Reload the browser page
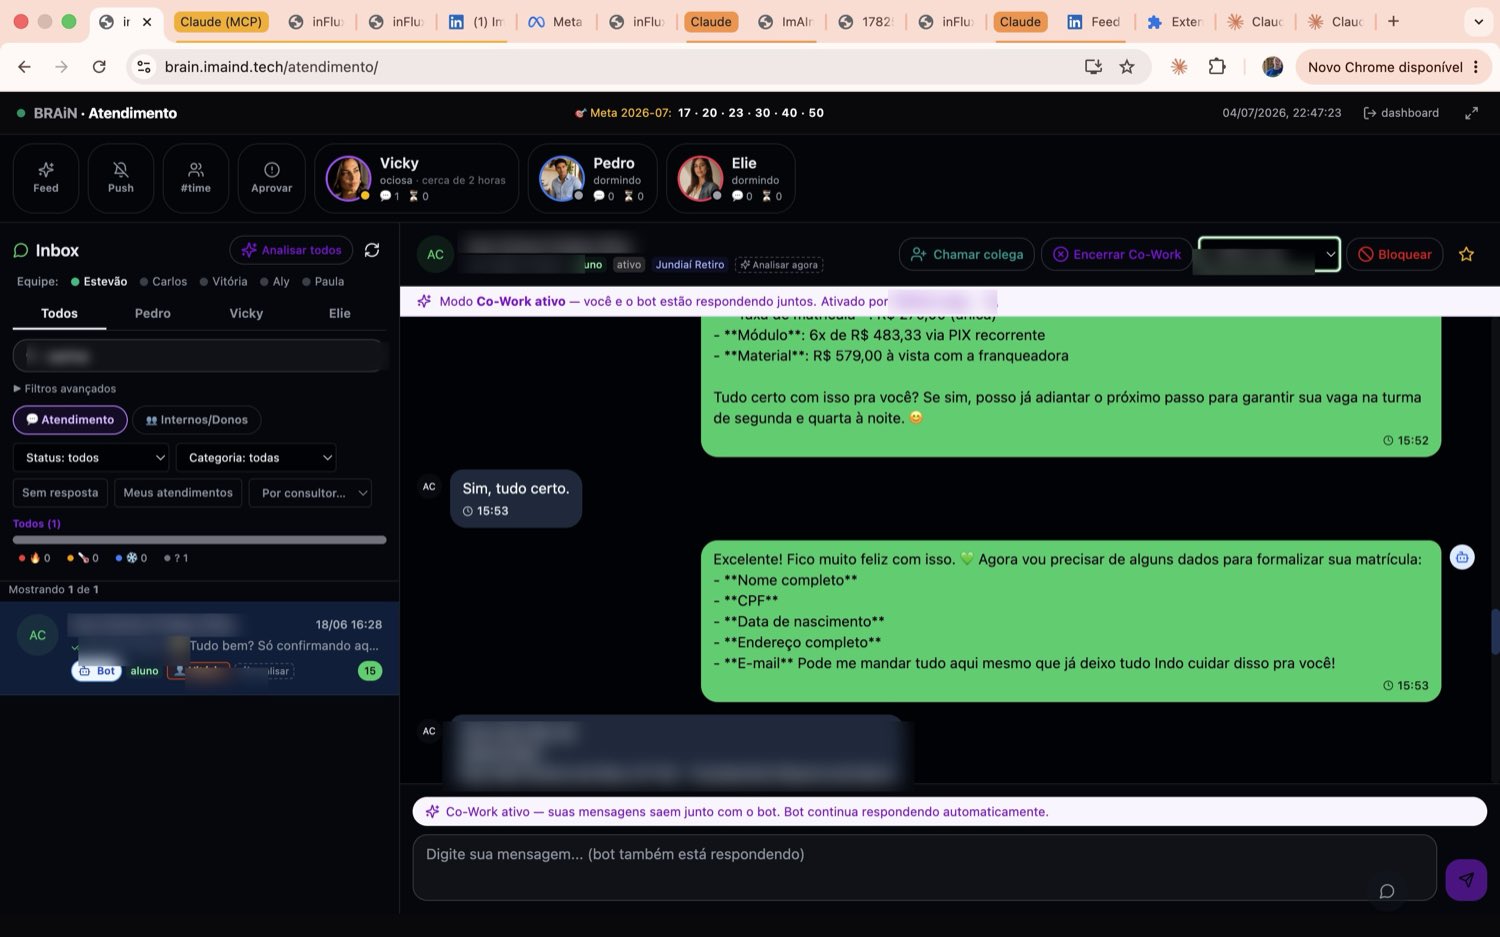 [x=99, y=67]
